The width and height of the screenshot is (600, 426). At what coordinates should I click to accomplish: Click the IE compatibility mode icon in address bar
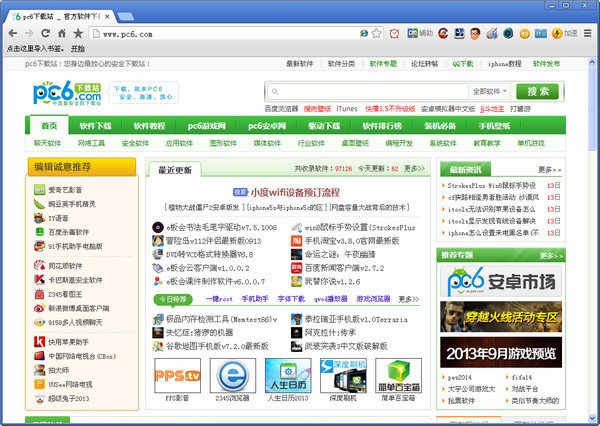coord(364,34)
